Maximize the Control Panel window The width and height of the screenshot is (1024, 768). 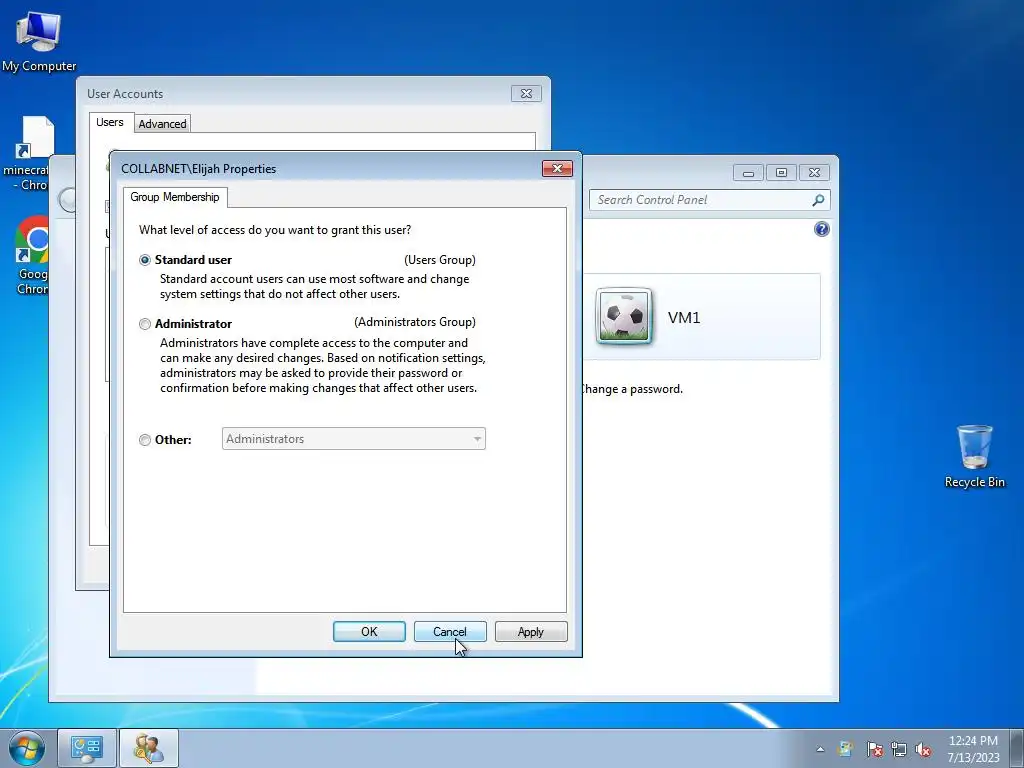point(781,172)
